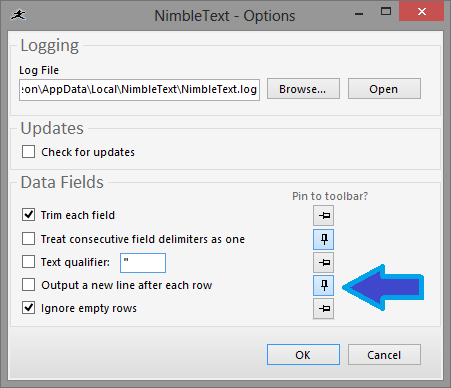Click the Text qualifier input box
Viewport: 451px width, 388px height.
(x=143, y=263)
